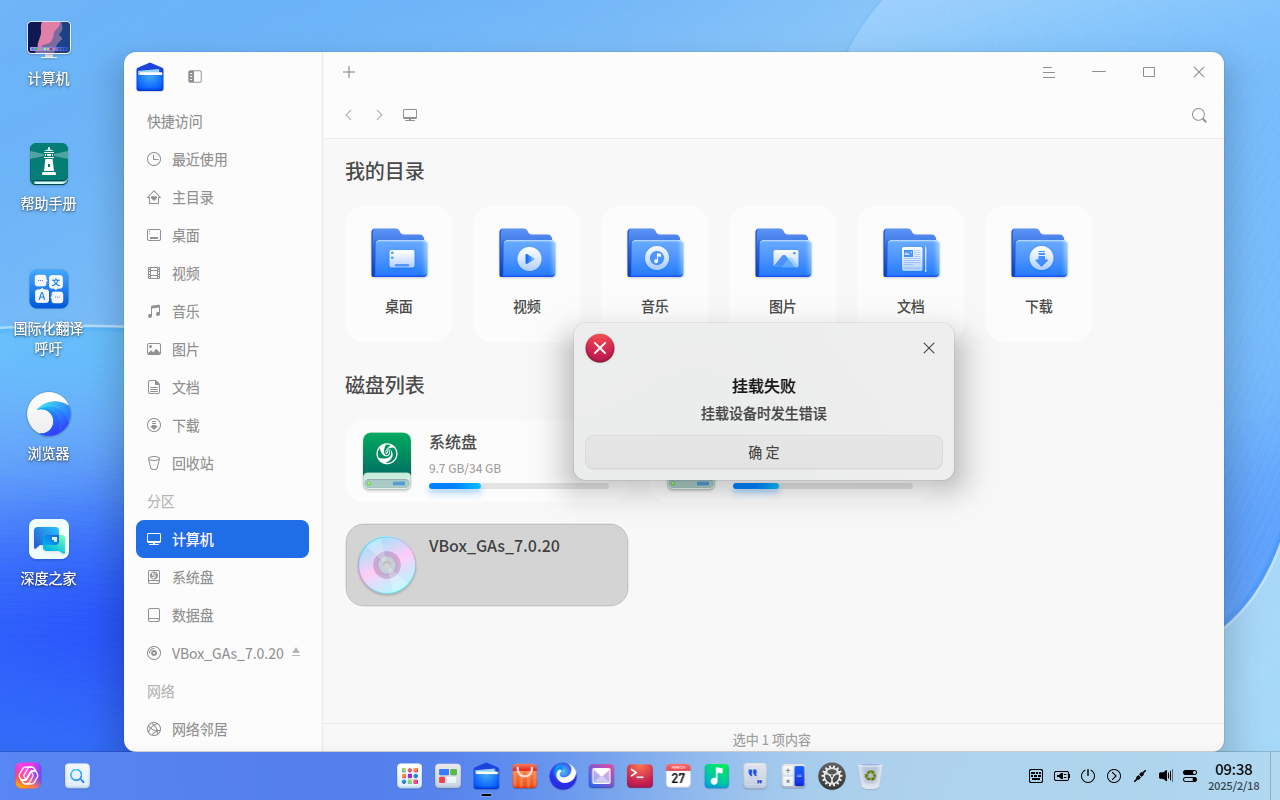This screenshot has height=800, width=1280.
Task: Click the 系统盘 usage progress bar
Action: point(519,486)
